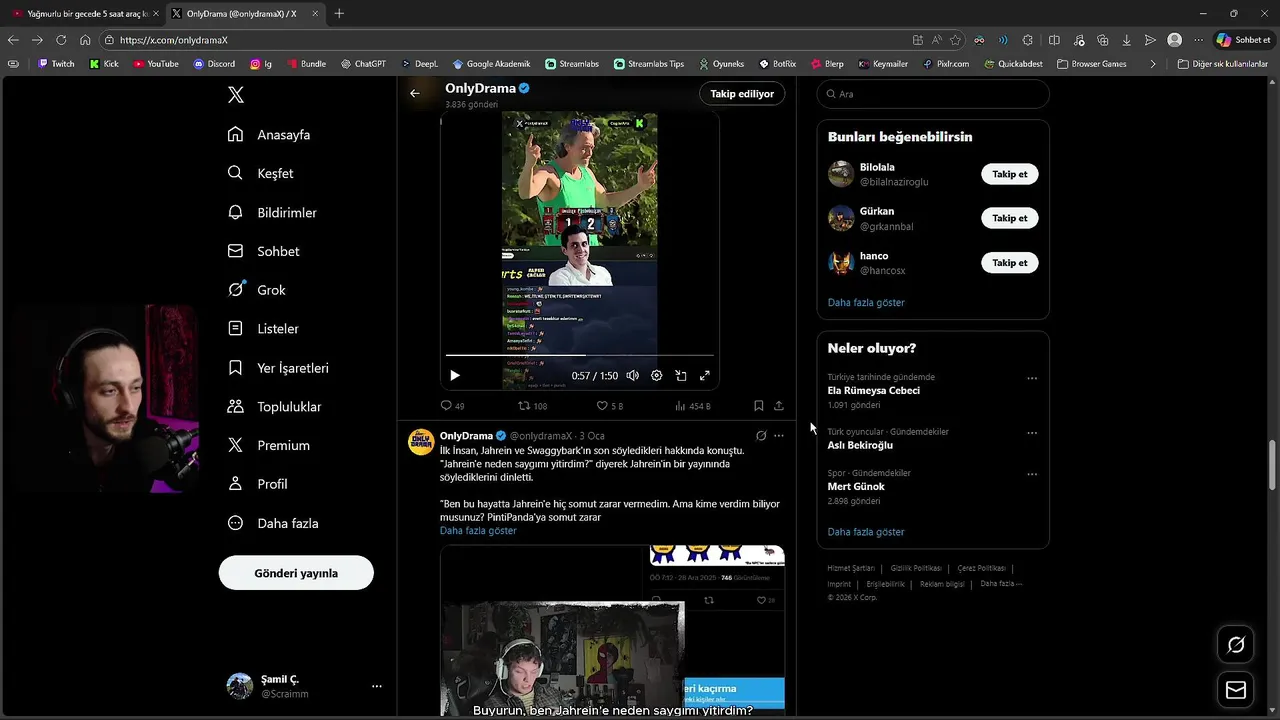Open Anasayfa in X sidebar
The width and height of the screenshot is (1280, 720).
269,134
